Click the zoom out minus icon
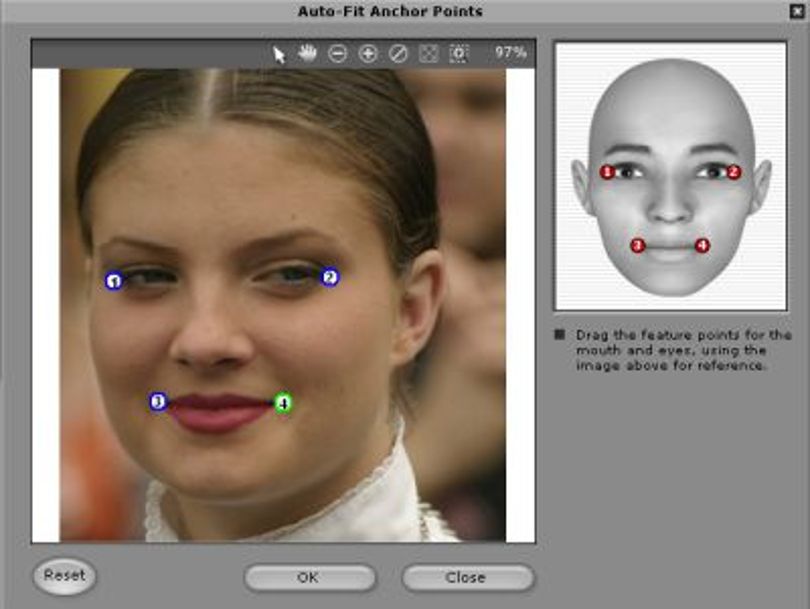Viewport: 810px width, 609px height. [x=337, y=54]
